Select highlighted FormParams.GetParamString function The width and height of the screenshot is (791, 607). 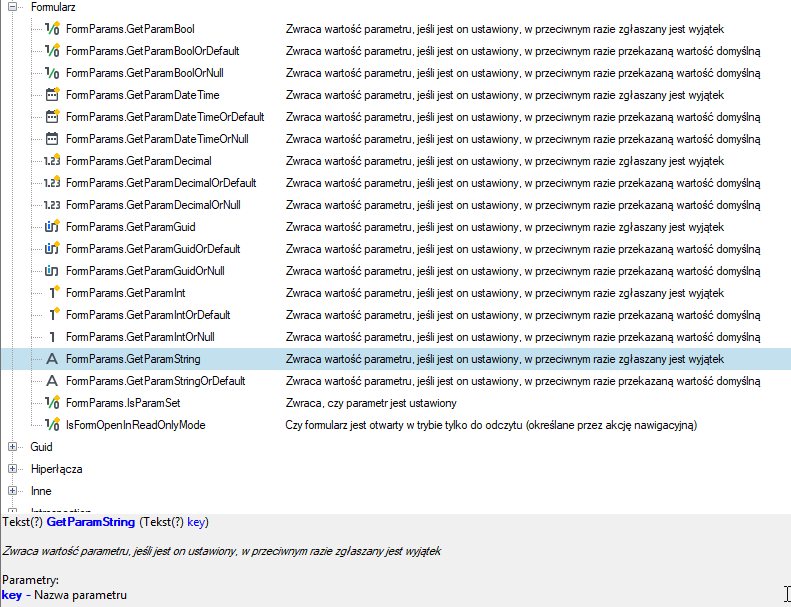click(133, 359)
